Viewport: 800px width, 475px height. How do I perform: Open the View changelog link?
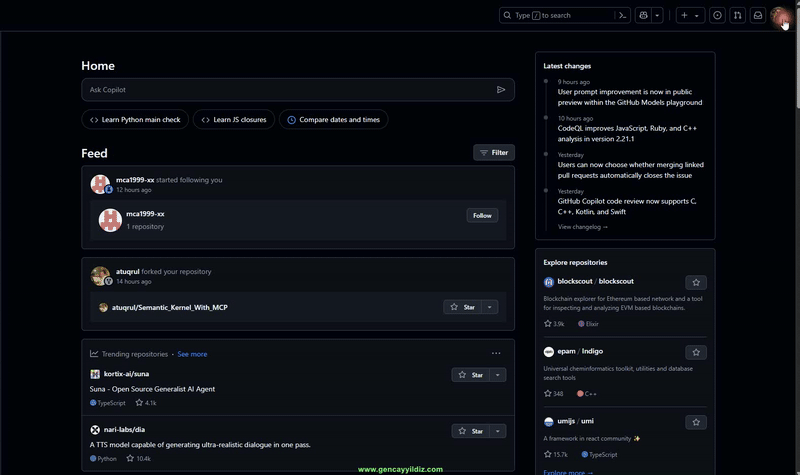pos(582,227)
